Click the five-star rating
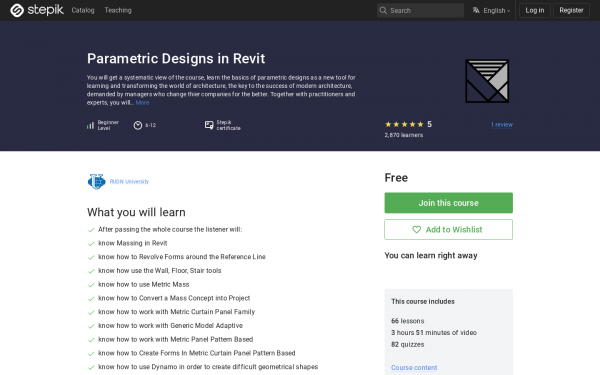Screen dimensions: 600x375 coord(404,124)
